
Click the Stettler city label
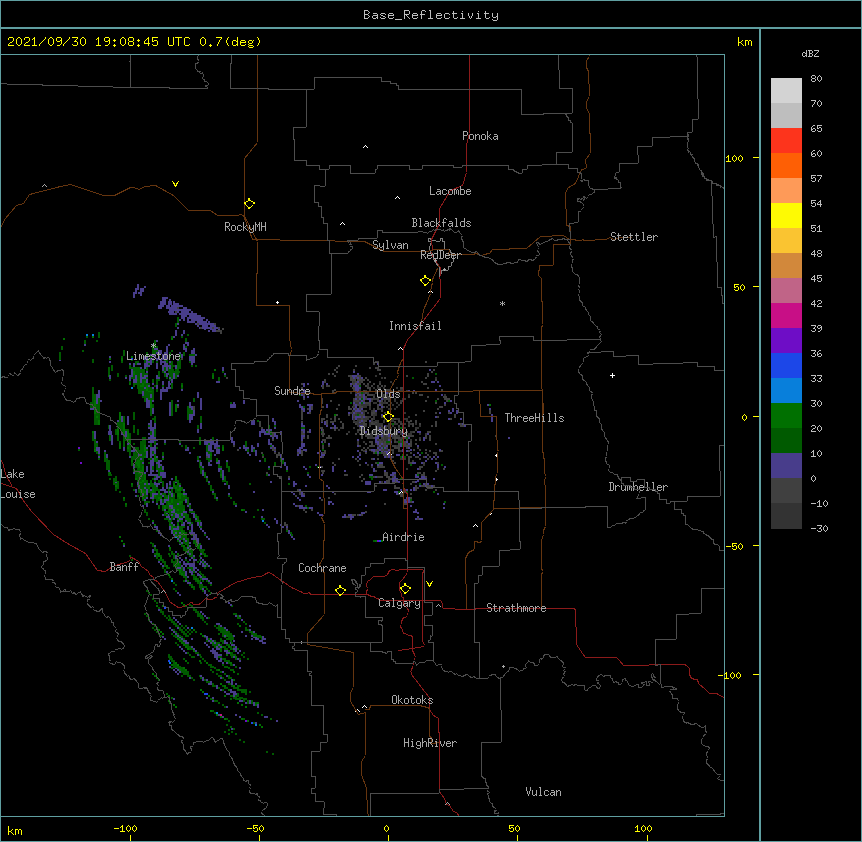[634, 237]
